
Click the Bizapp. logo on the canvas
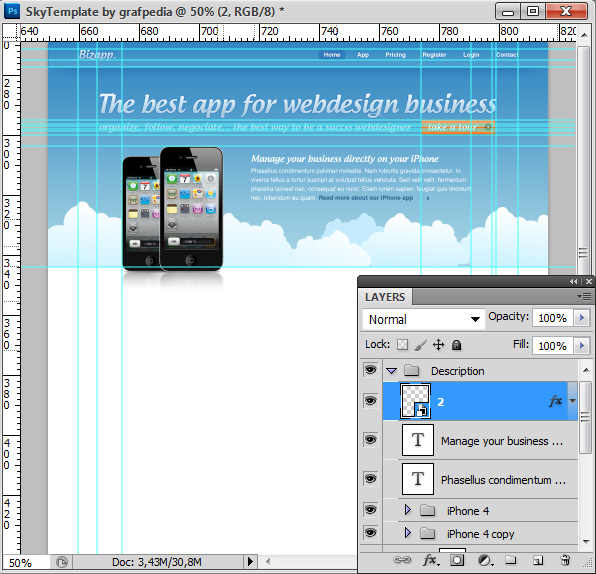tap(97, 54)
